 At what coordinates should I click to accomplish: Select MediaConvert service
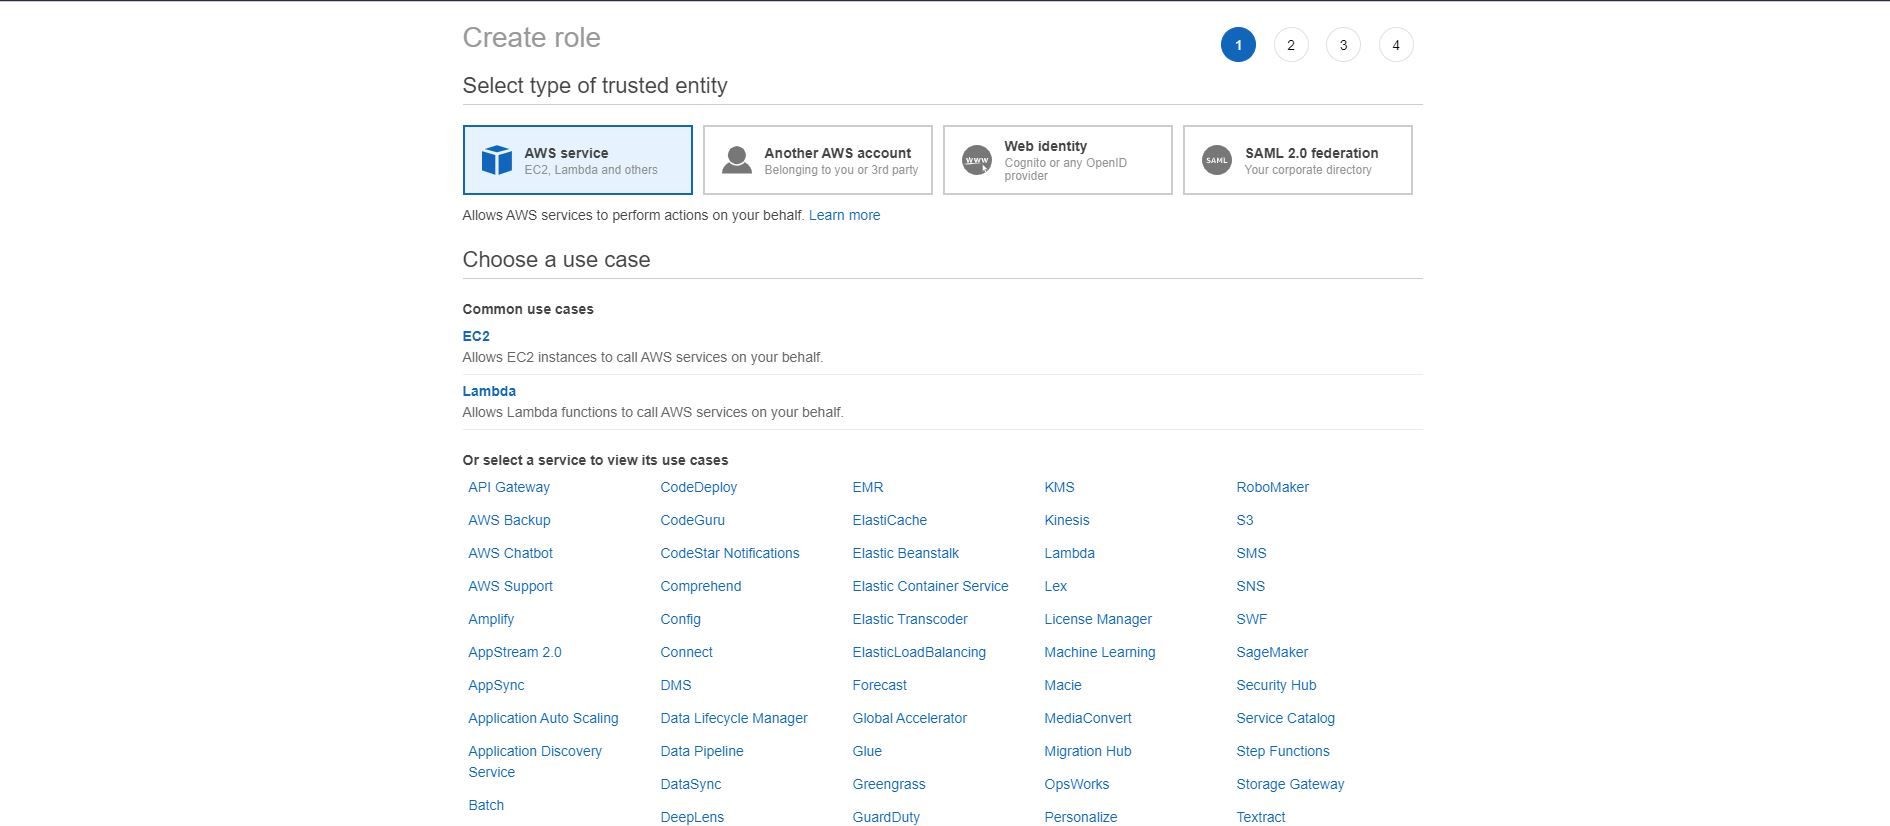click(x=1088, y=718)
